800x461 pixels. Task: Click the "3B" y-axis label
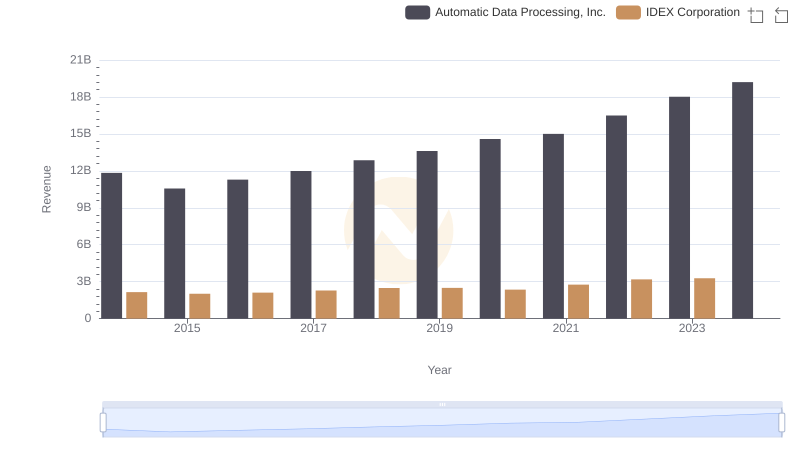click(x=84, y=281)
